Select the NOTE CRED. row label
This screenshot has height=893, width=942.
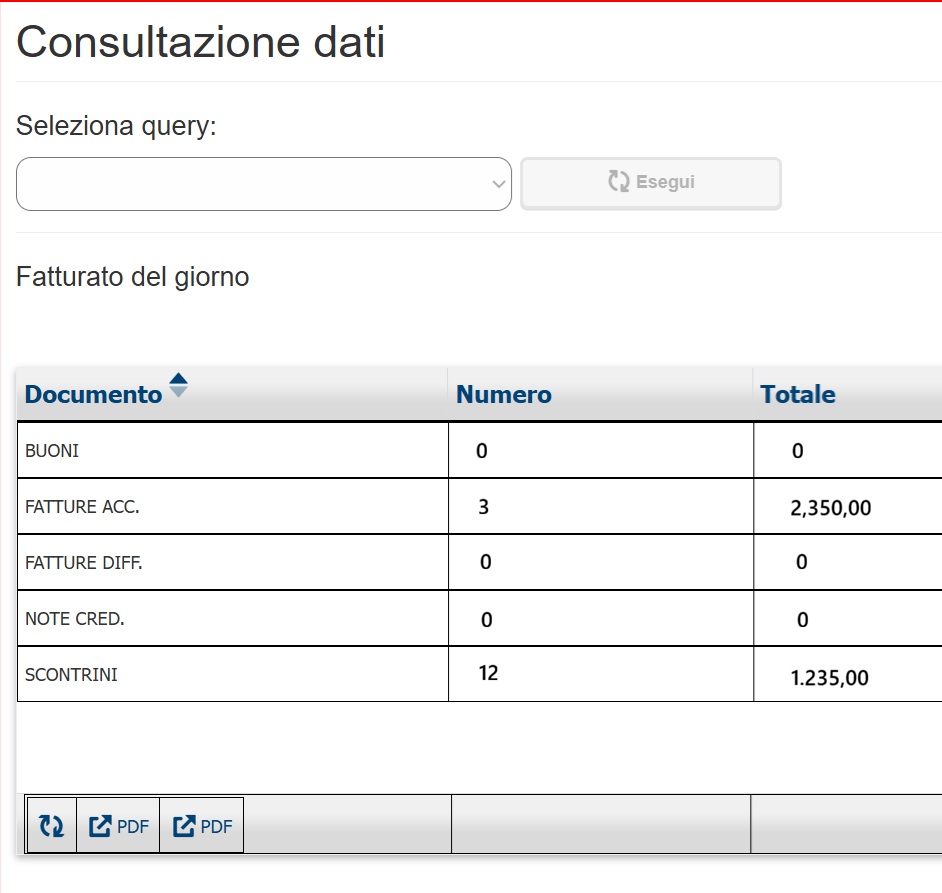click(x=75, y=618)
